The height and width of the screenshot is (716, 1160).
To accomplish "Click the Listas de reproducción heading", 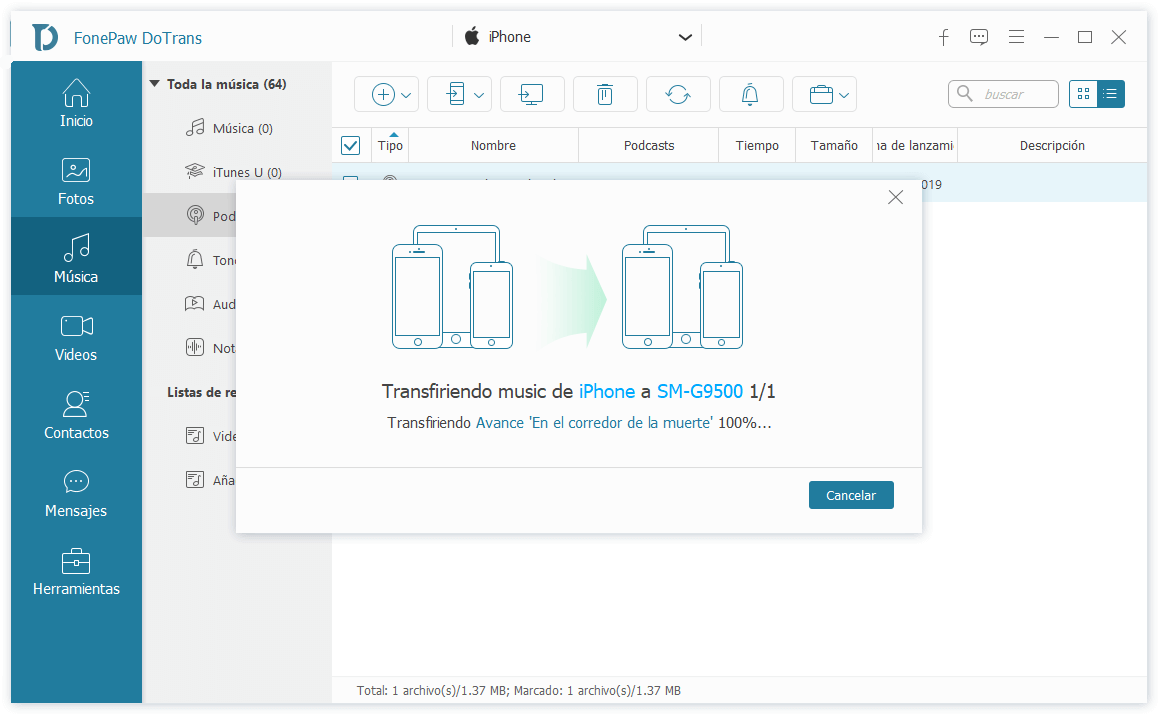I will click(201, 392).
